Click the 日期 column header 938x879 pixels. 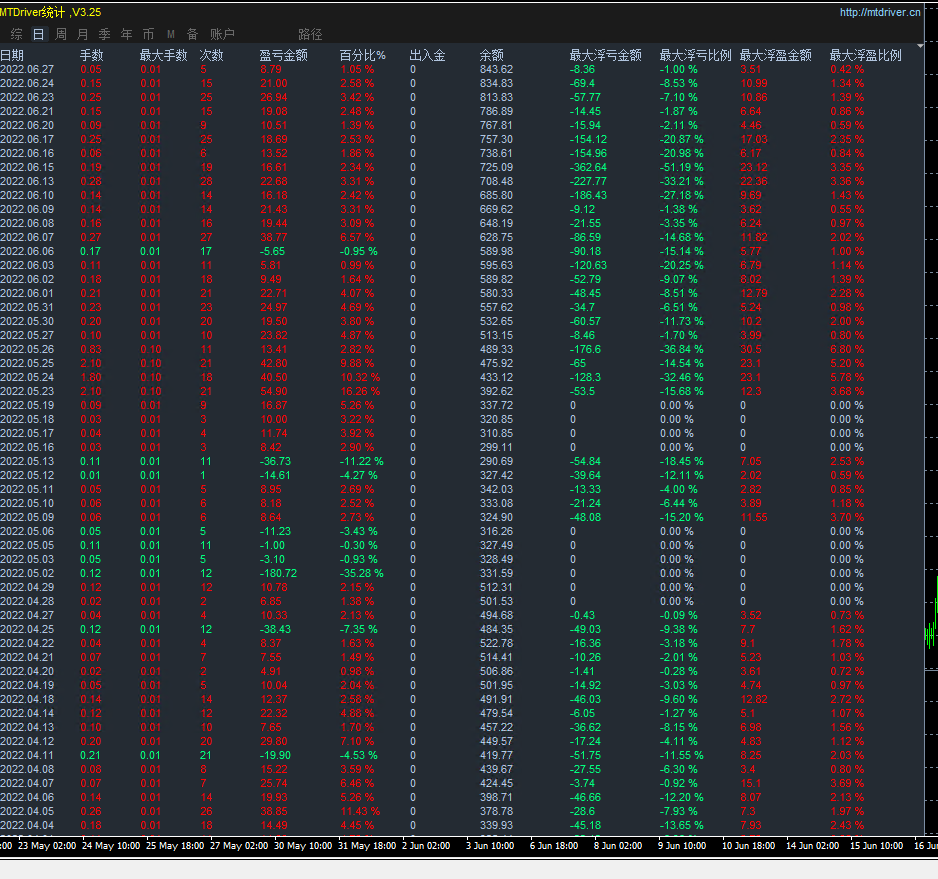(x=12, y=56)
